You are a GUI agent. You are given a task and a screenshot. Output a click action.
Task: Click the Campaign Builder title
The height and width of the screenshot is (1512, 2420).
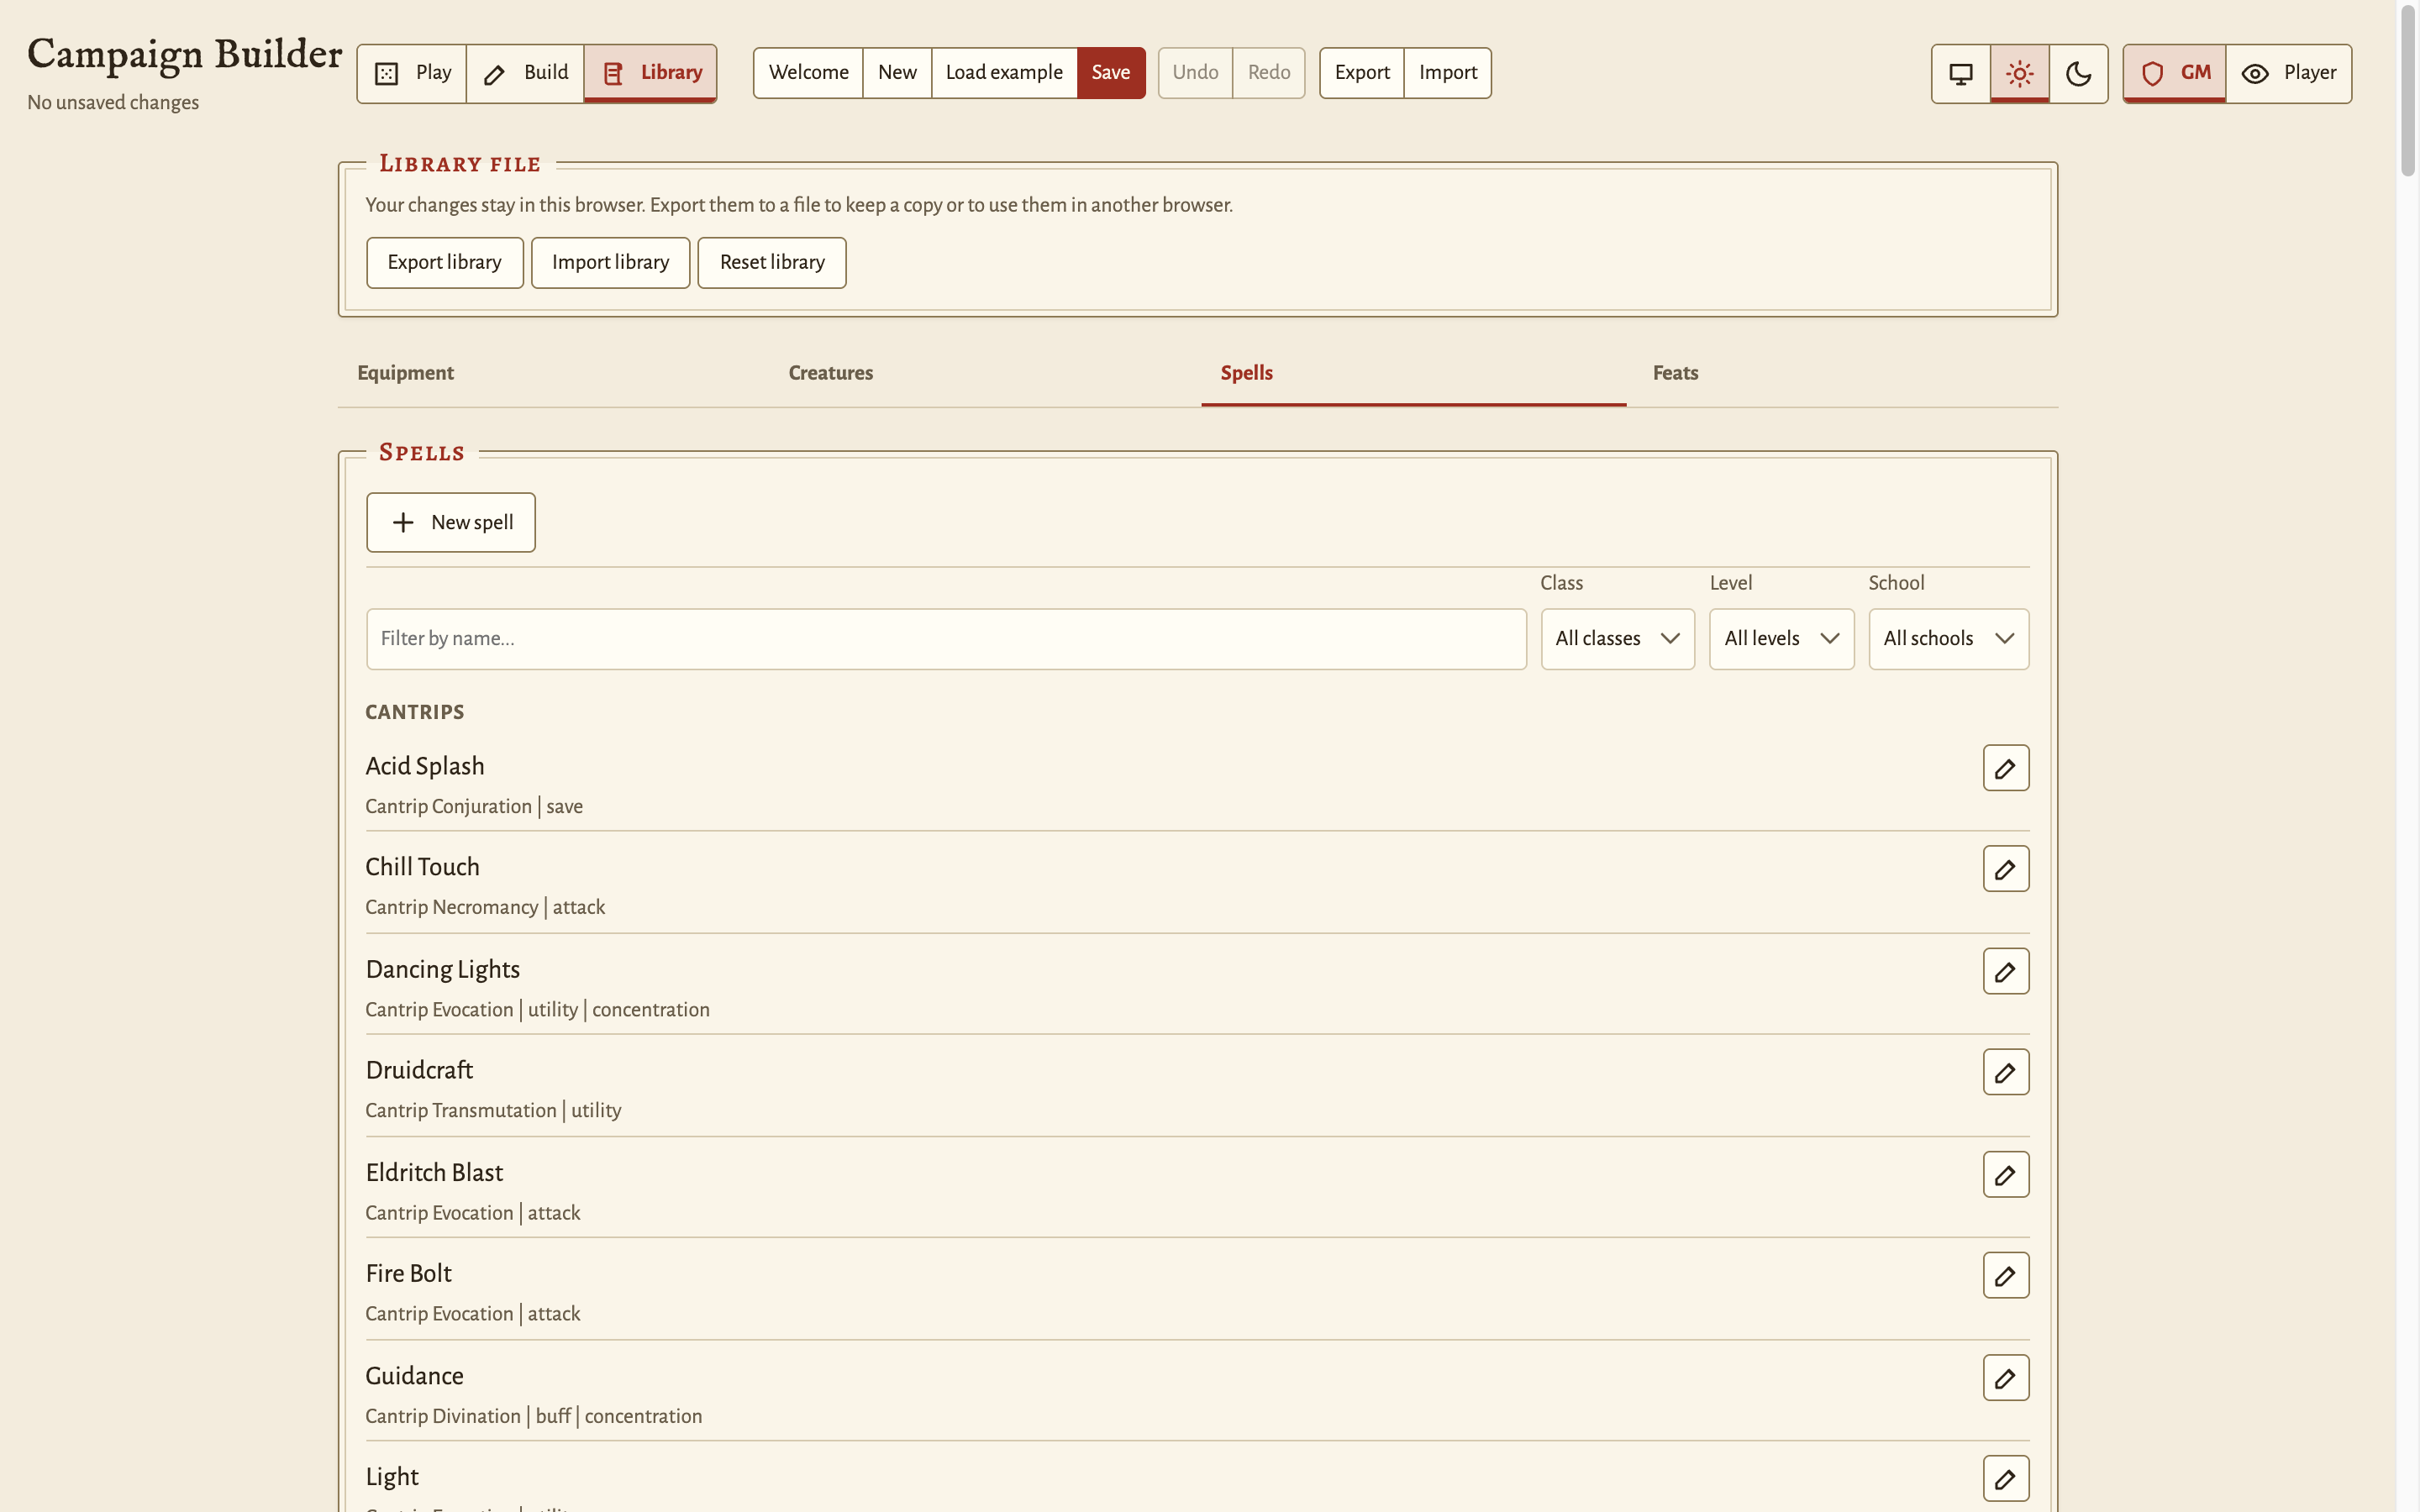(184, 54)
